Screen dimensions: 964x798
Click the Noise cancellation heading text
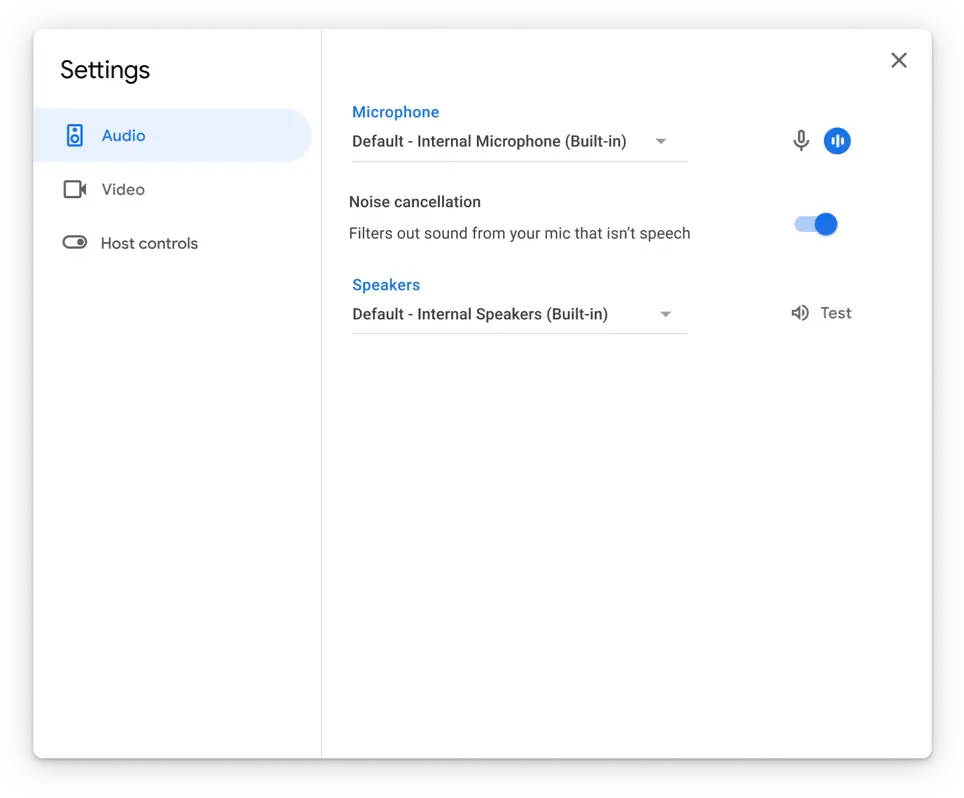coord(415,202)
